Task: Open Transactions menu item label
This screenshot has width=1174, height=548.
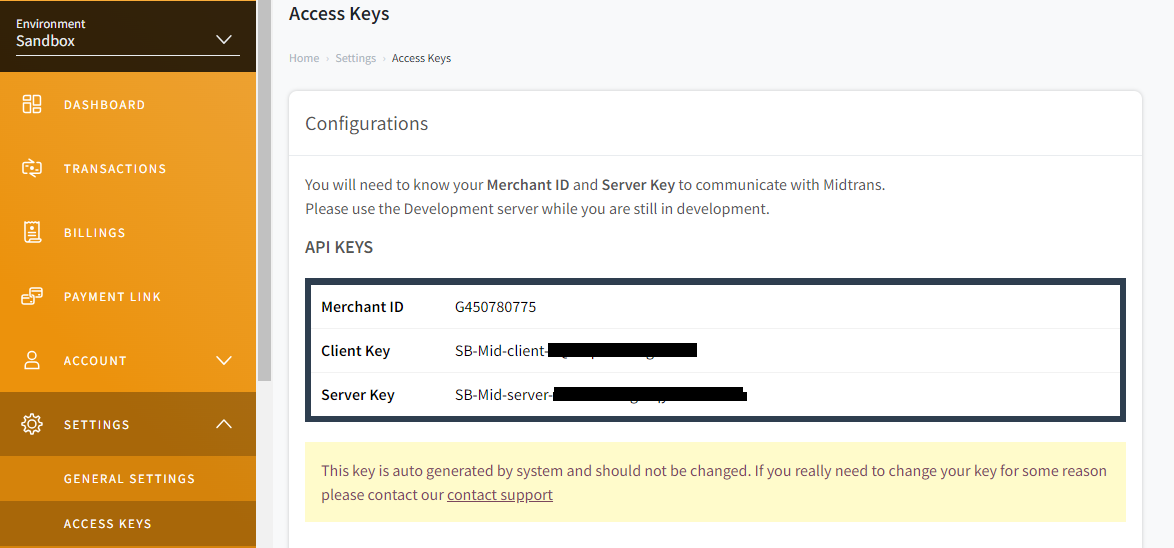Action: coord(115,168)
